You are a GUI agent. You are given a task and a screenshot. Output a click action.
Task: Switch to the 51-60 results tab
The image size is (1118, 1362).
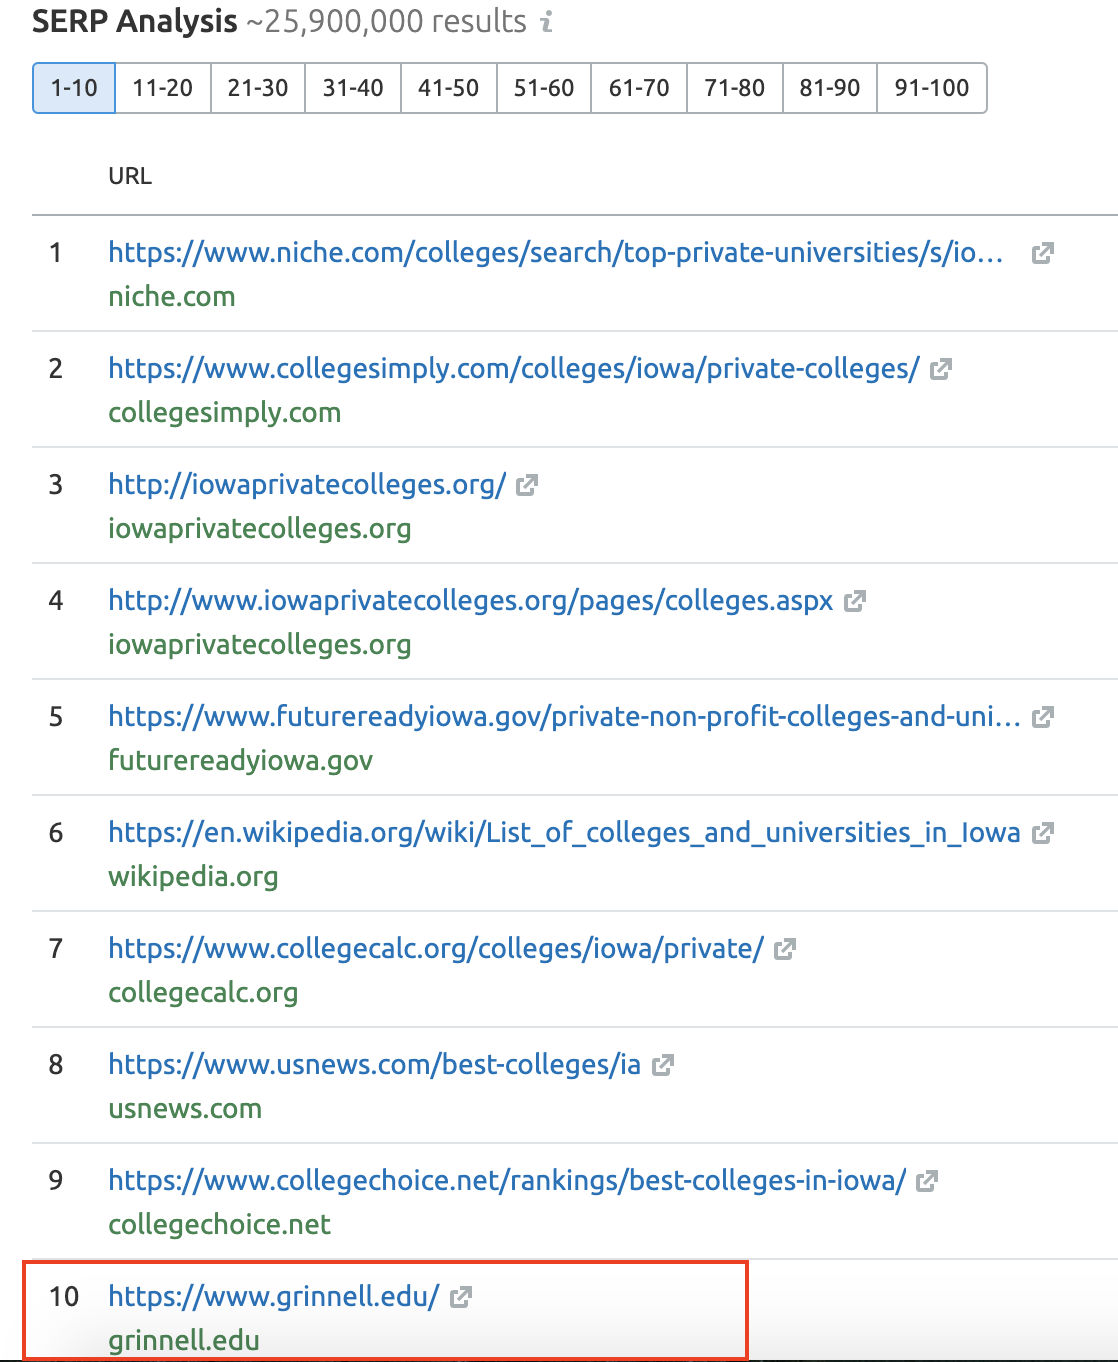tap(544, 88)
